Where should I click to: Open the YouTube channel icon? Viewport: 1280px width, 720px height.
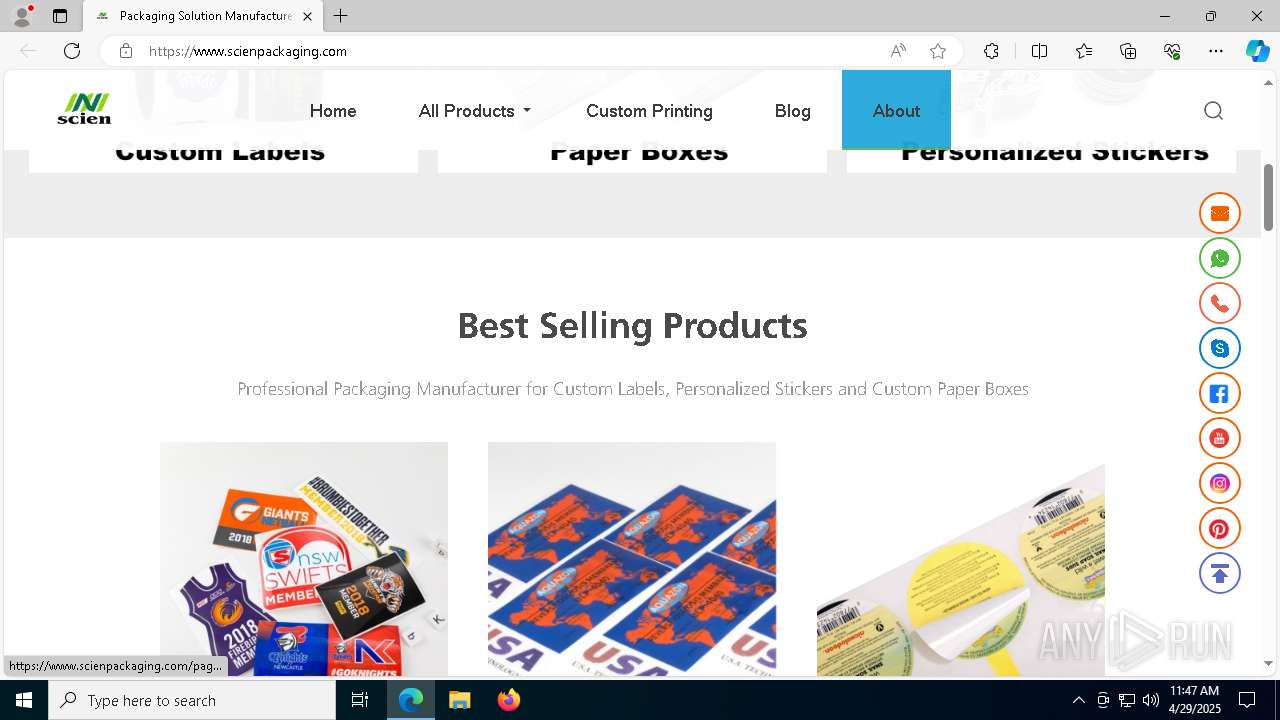click(x=1220, y=438)
